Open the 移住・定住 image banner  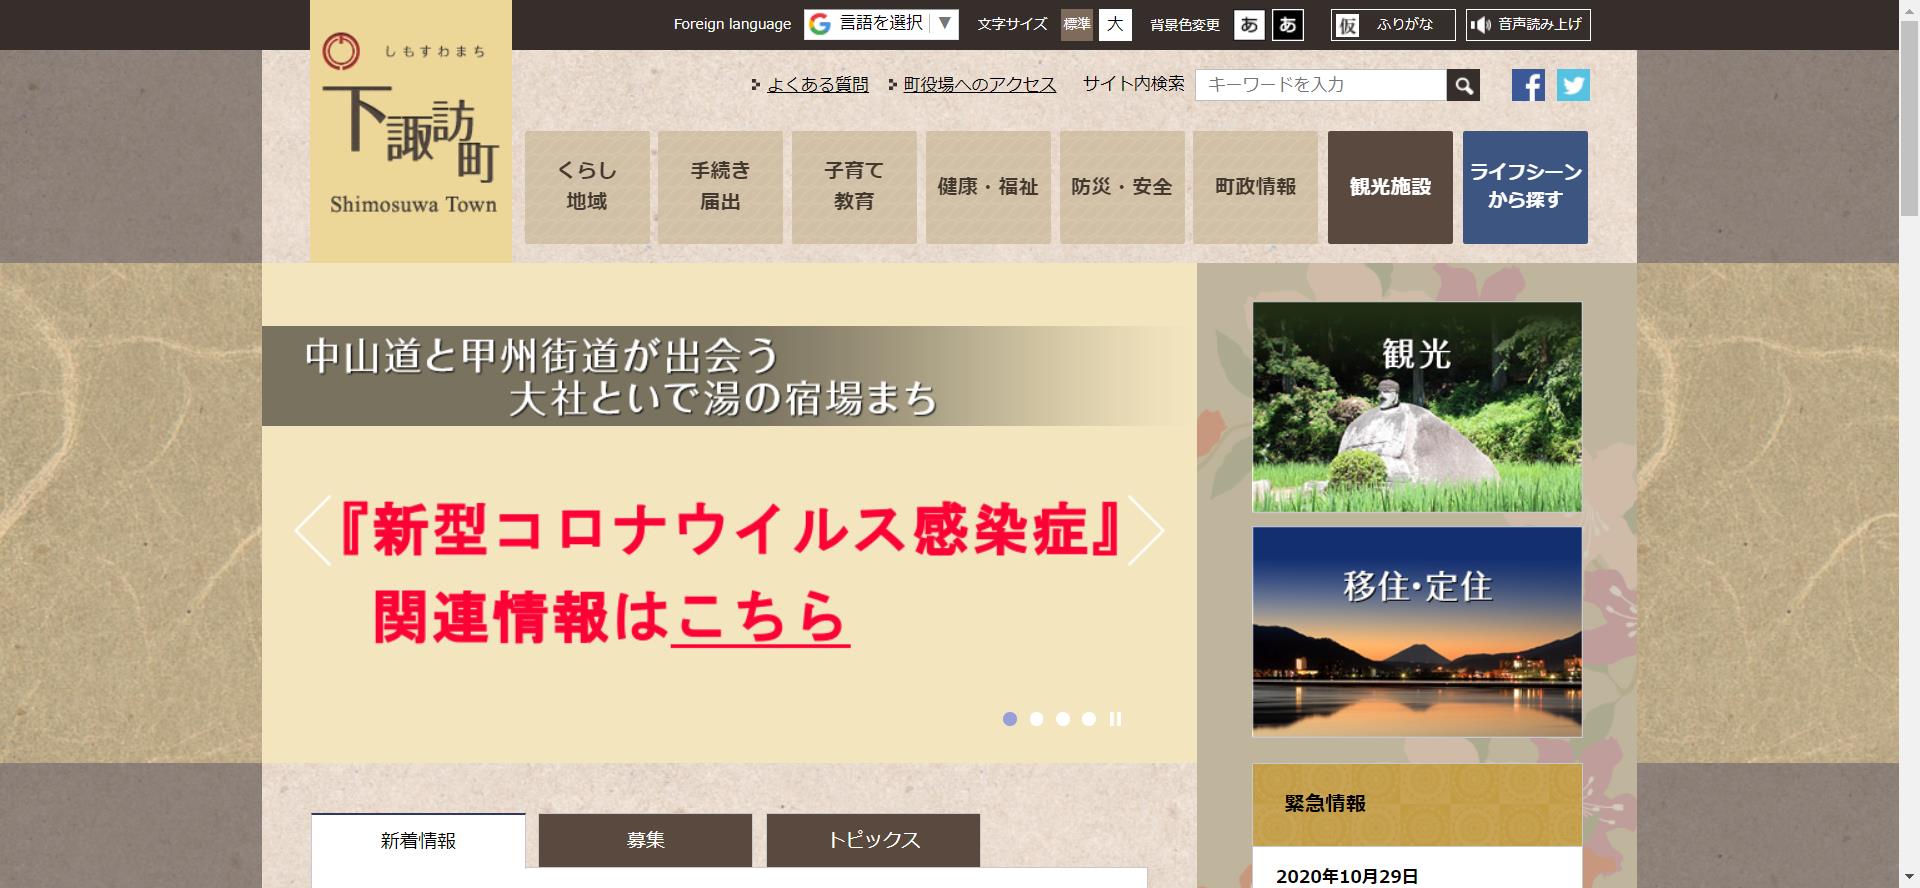click(x=1417, y=632)
